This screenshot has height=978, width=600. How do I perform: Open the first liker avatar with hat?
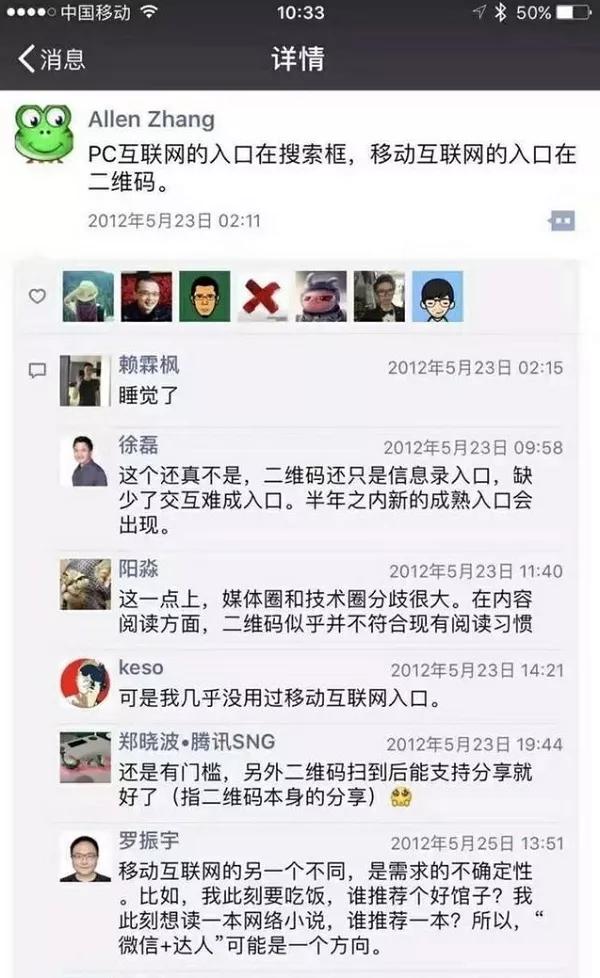88,296
